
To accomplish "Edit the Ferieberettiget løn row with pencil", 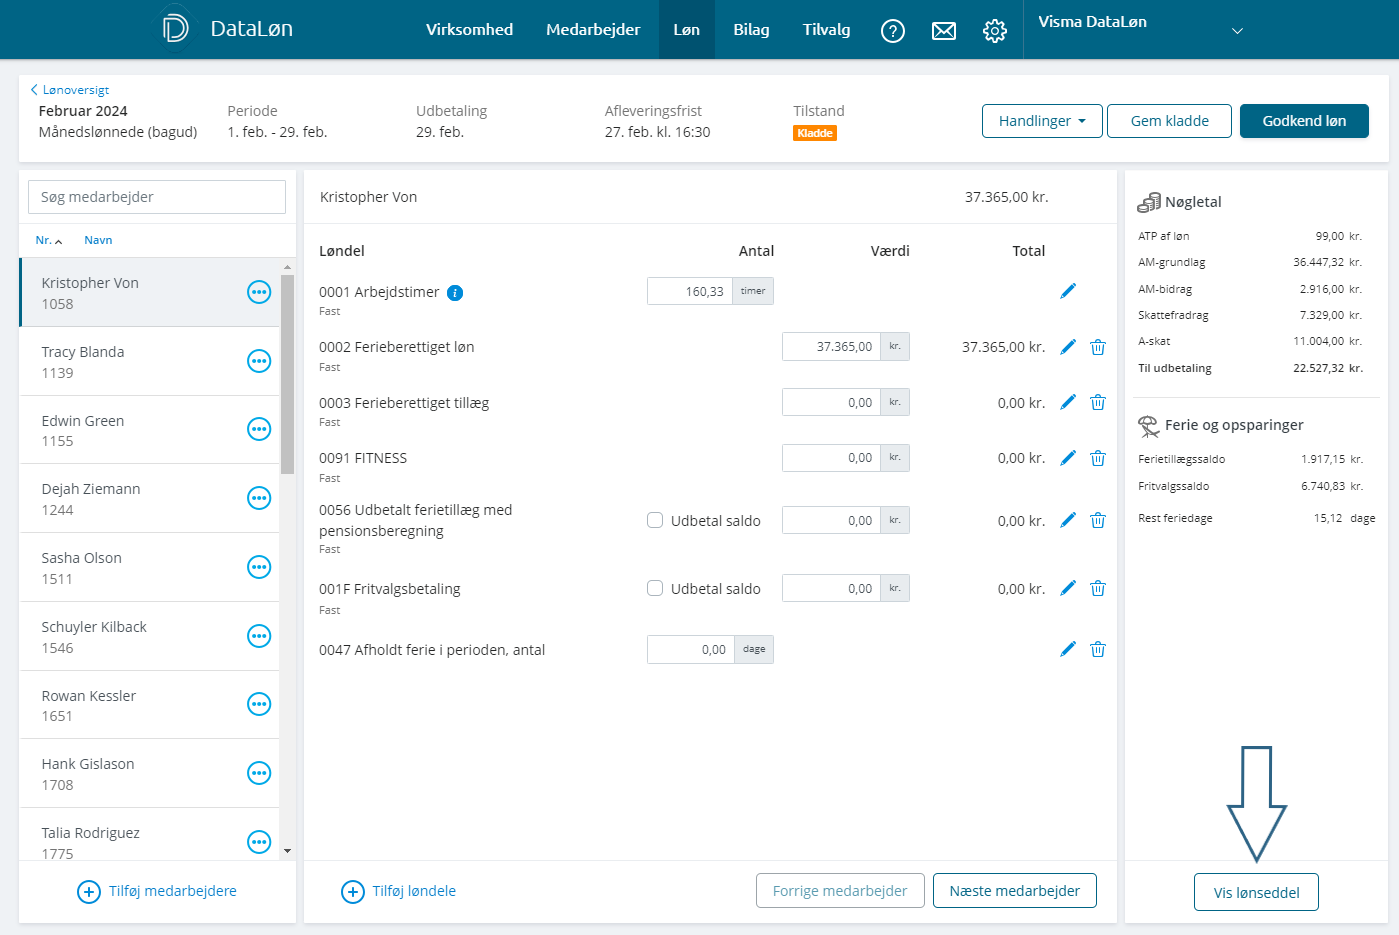I will pyautogui.click(x=1068, y=347).
